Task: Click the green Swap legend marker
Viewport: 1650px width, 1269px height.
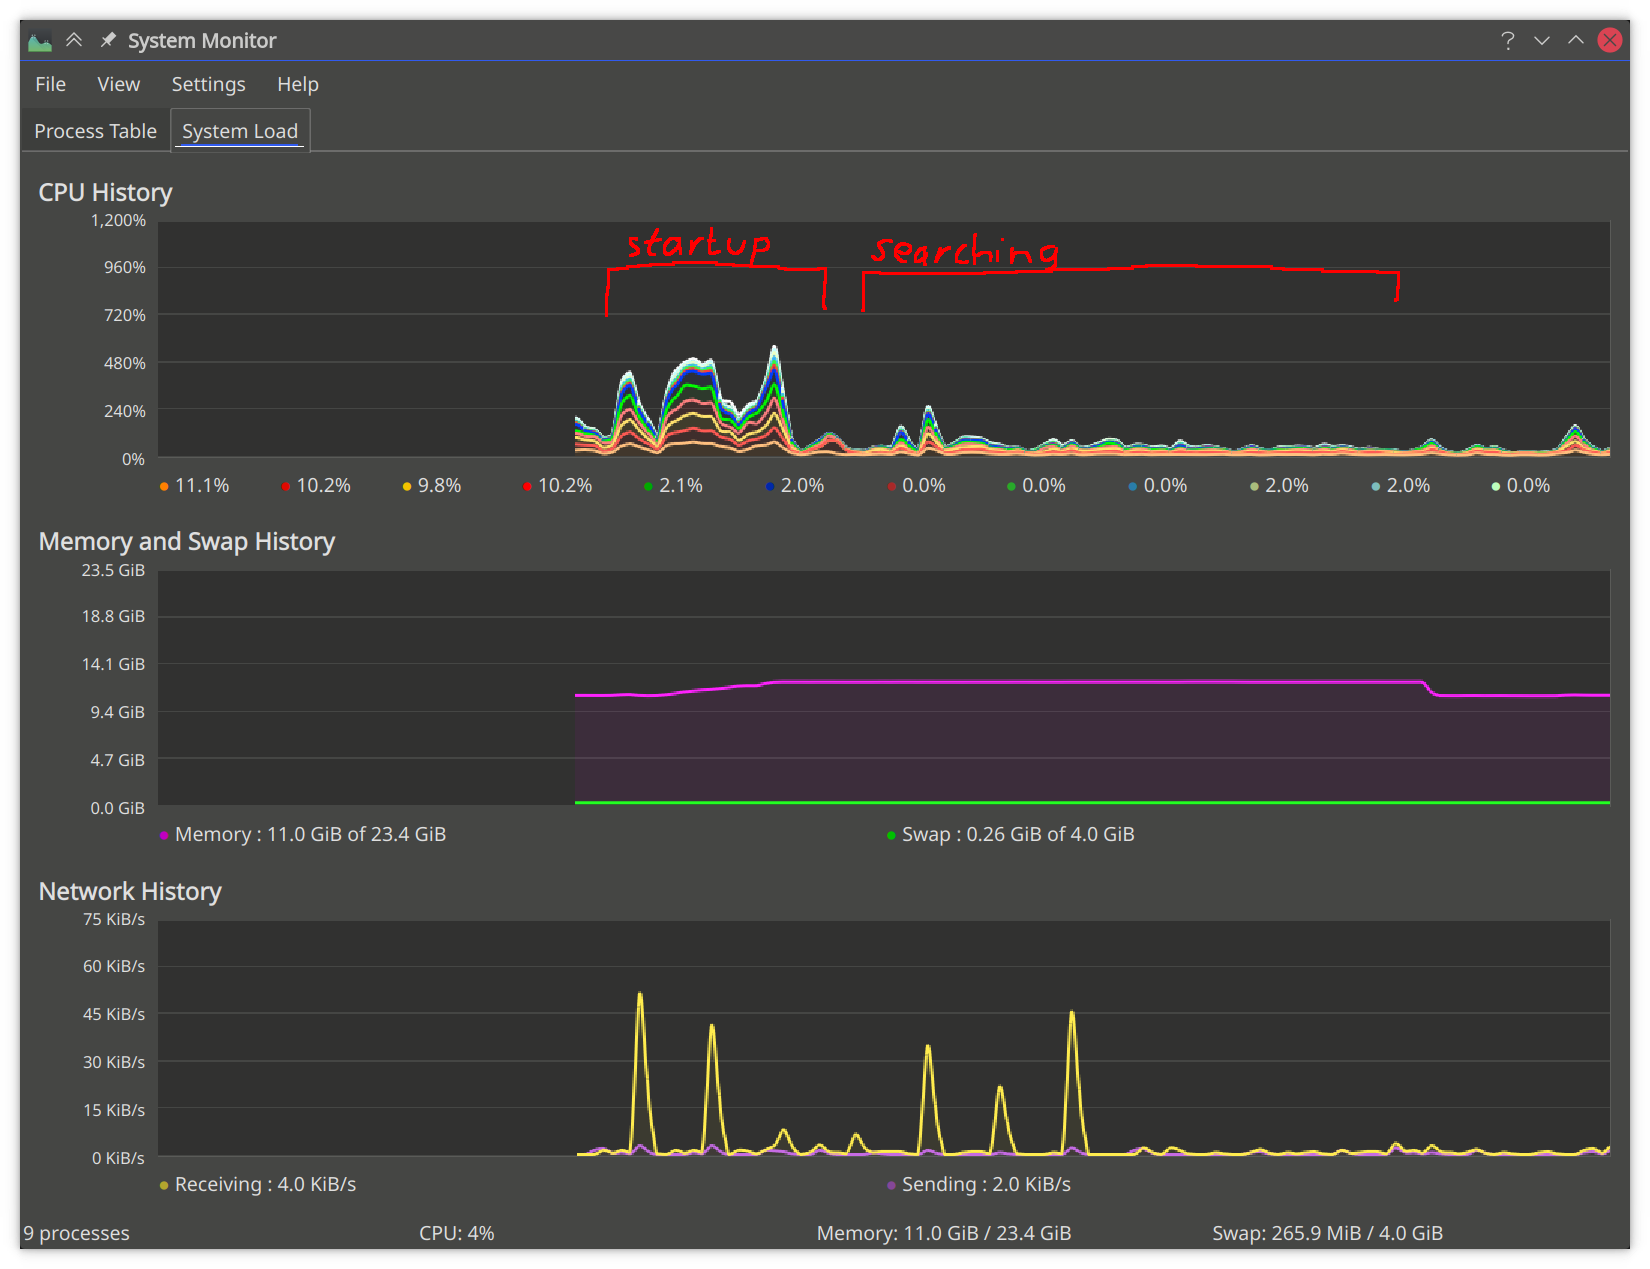Action: point(889,834)
